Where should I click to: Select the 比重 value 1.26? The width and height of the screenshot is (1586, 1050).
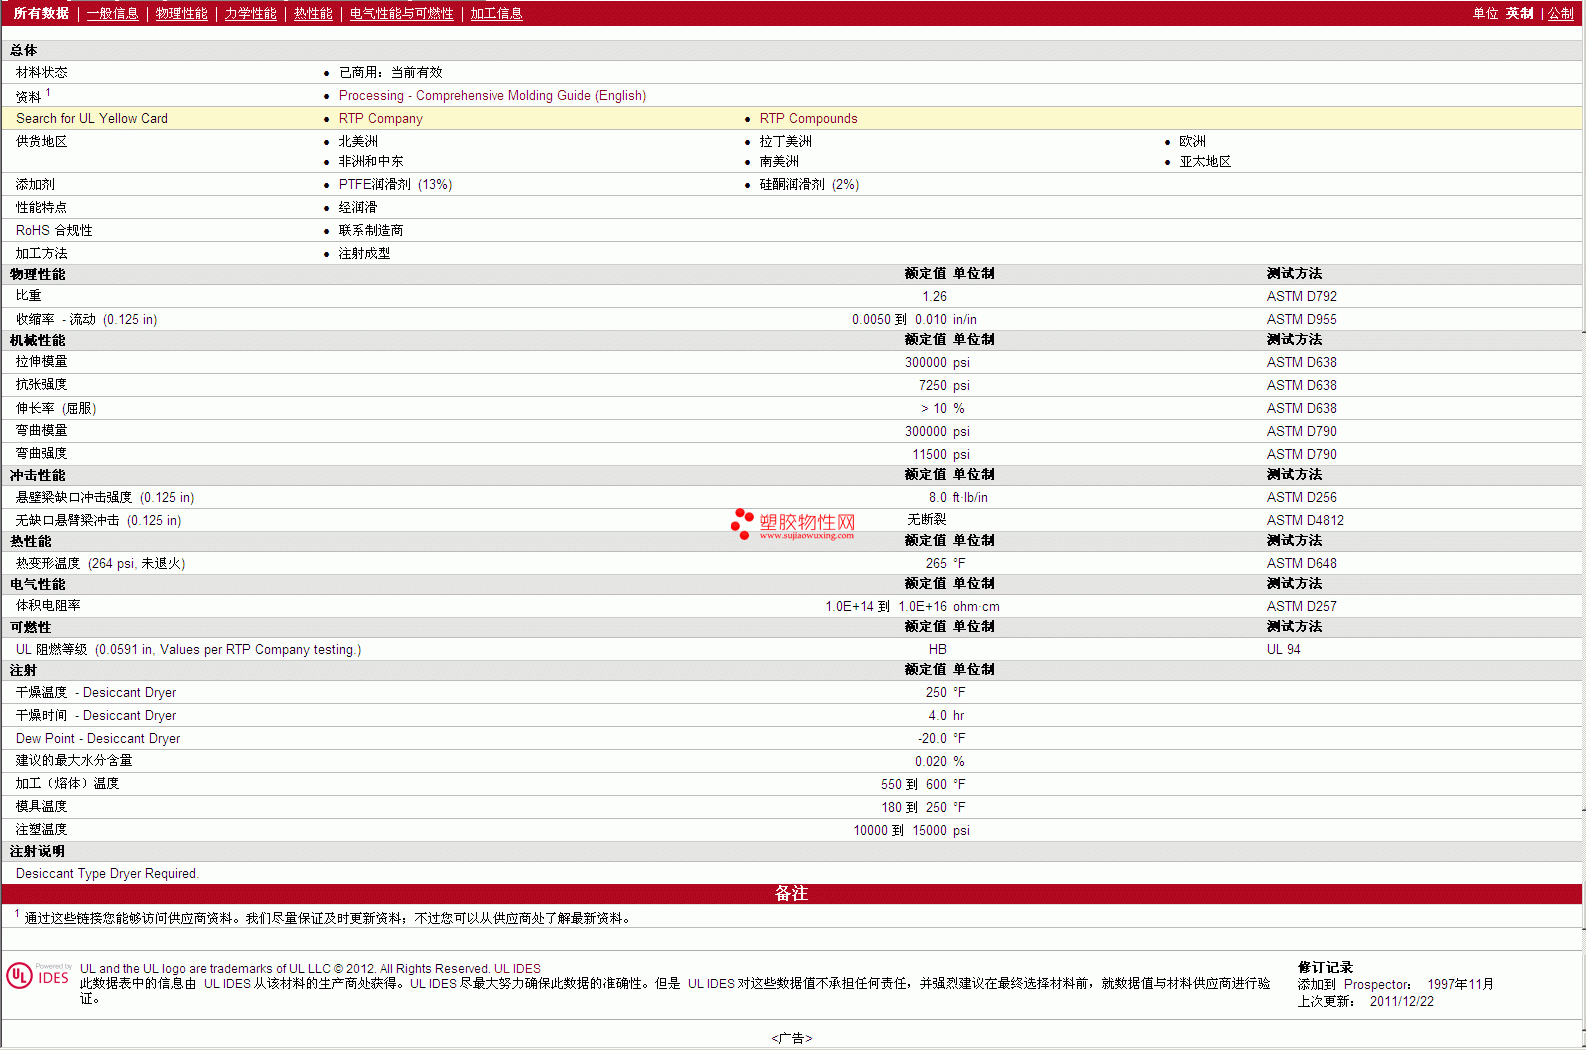[x=934, y=296]
